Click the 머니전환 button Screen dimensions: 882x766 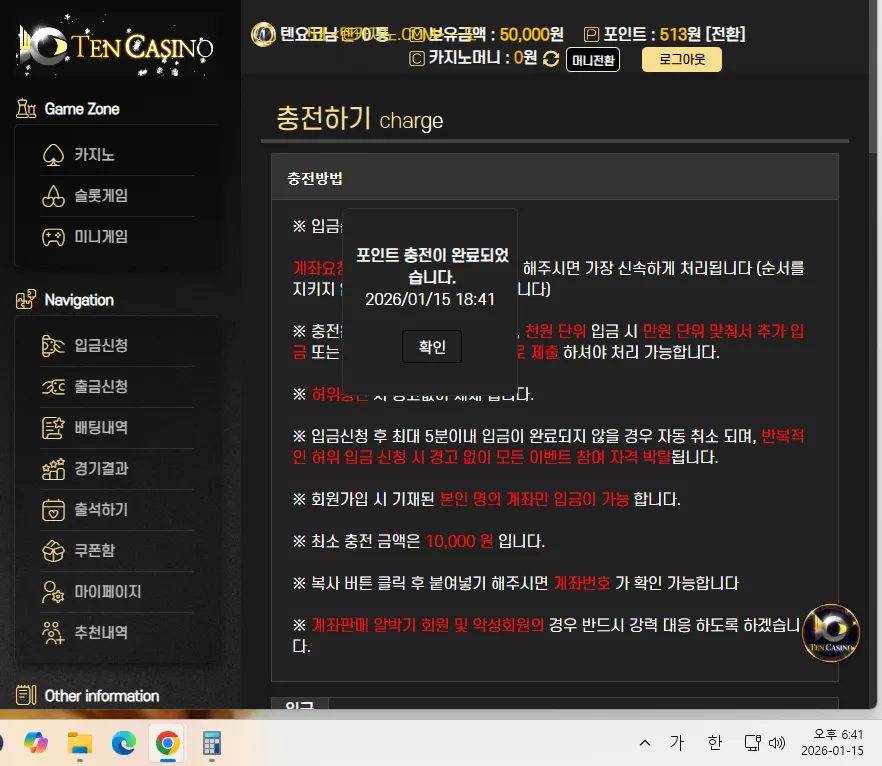[593, 60]
